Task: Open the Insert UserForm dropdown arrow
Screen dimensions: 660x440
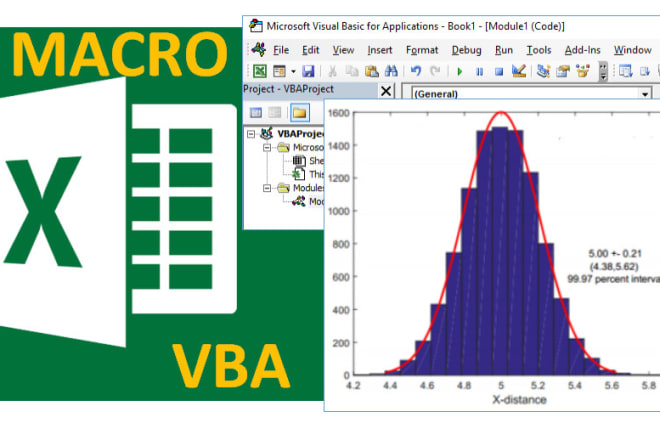Action: pos(293,72)
